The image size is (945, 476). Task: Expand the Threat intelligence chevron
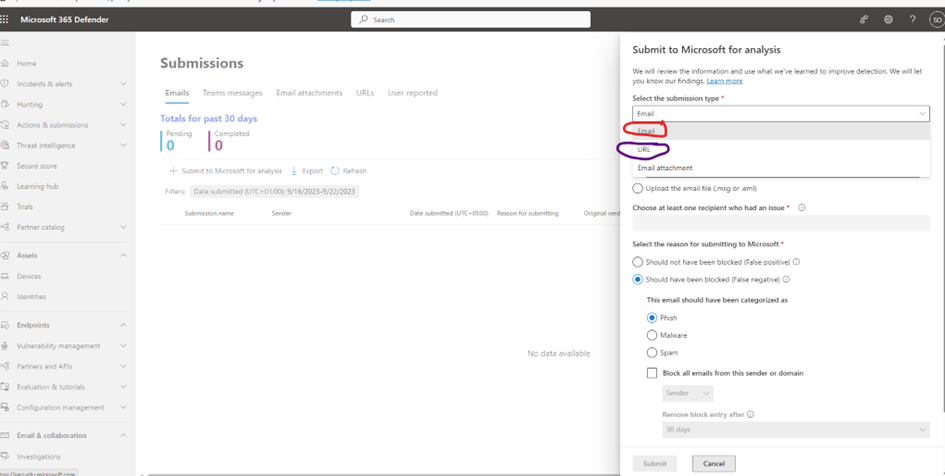click(x=124, y=145)
